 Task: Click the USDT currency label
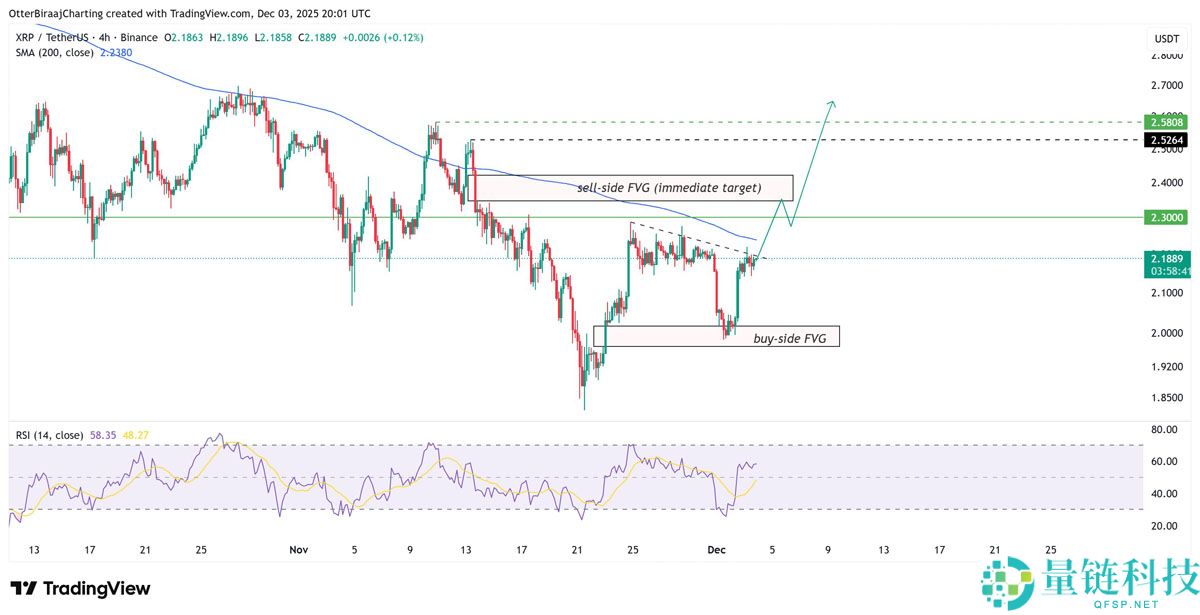point(1166,38)
